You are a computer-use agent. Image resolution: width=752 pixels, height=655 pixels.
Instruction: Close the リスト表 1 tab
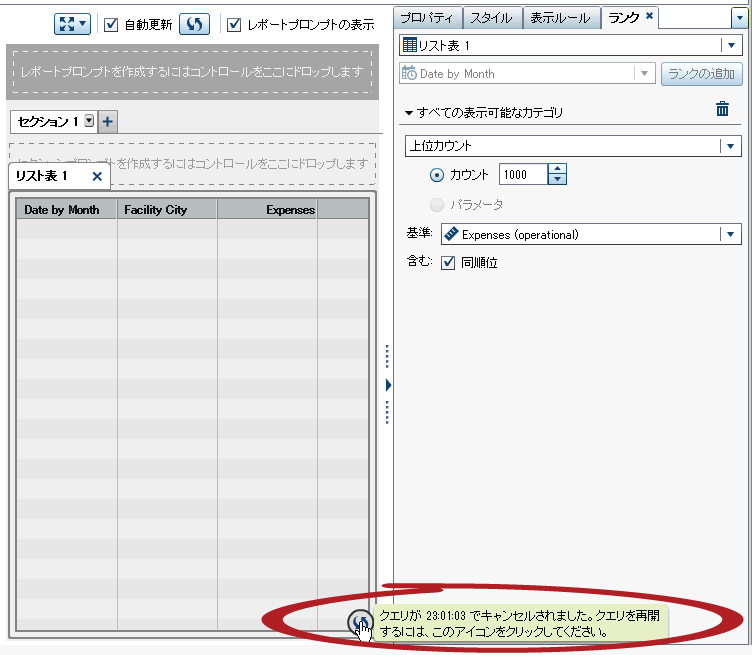pos(97,176)
